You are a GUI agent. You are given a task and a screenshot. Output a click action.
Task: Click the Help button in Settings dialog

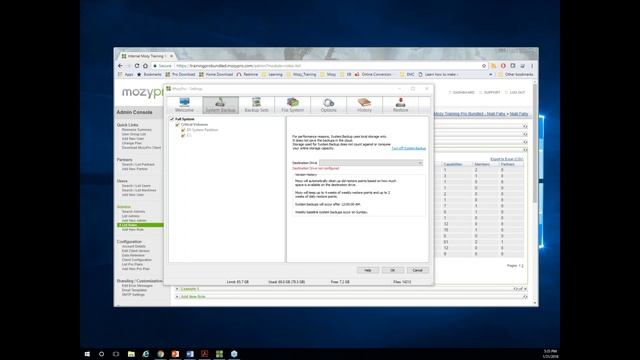coord(368,270)
